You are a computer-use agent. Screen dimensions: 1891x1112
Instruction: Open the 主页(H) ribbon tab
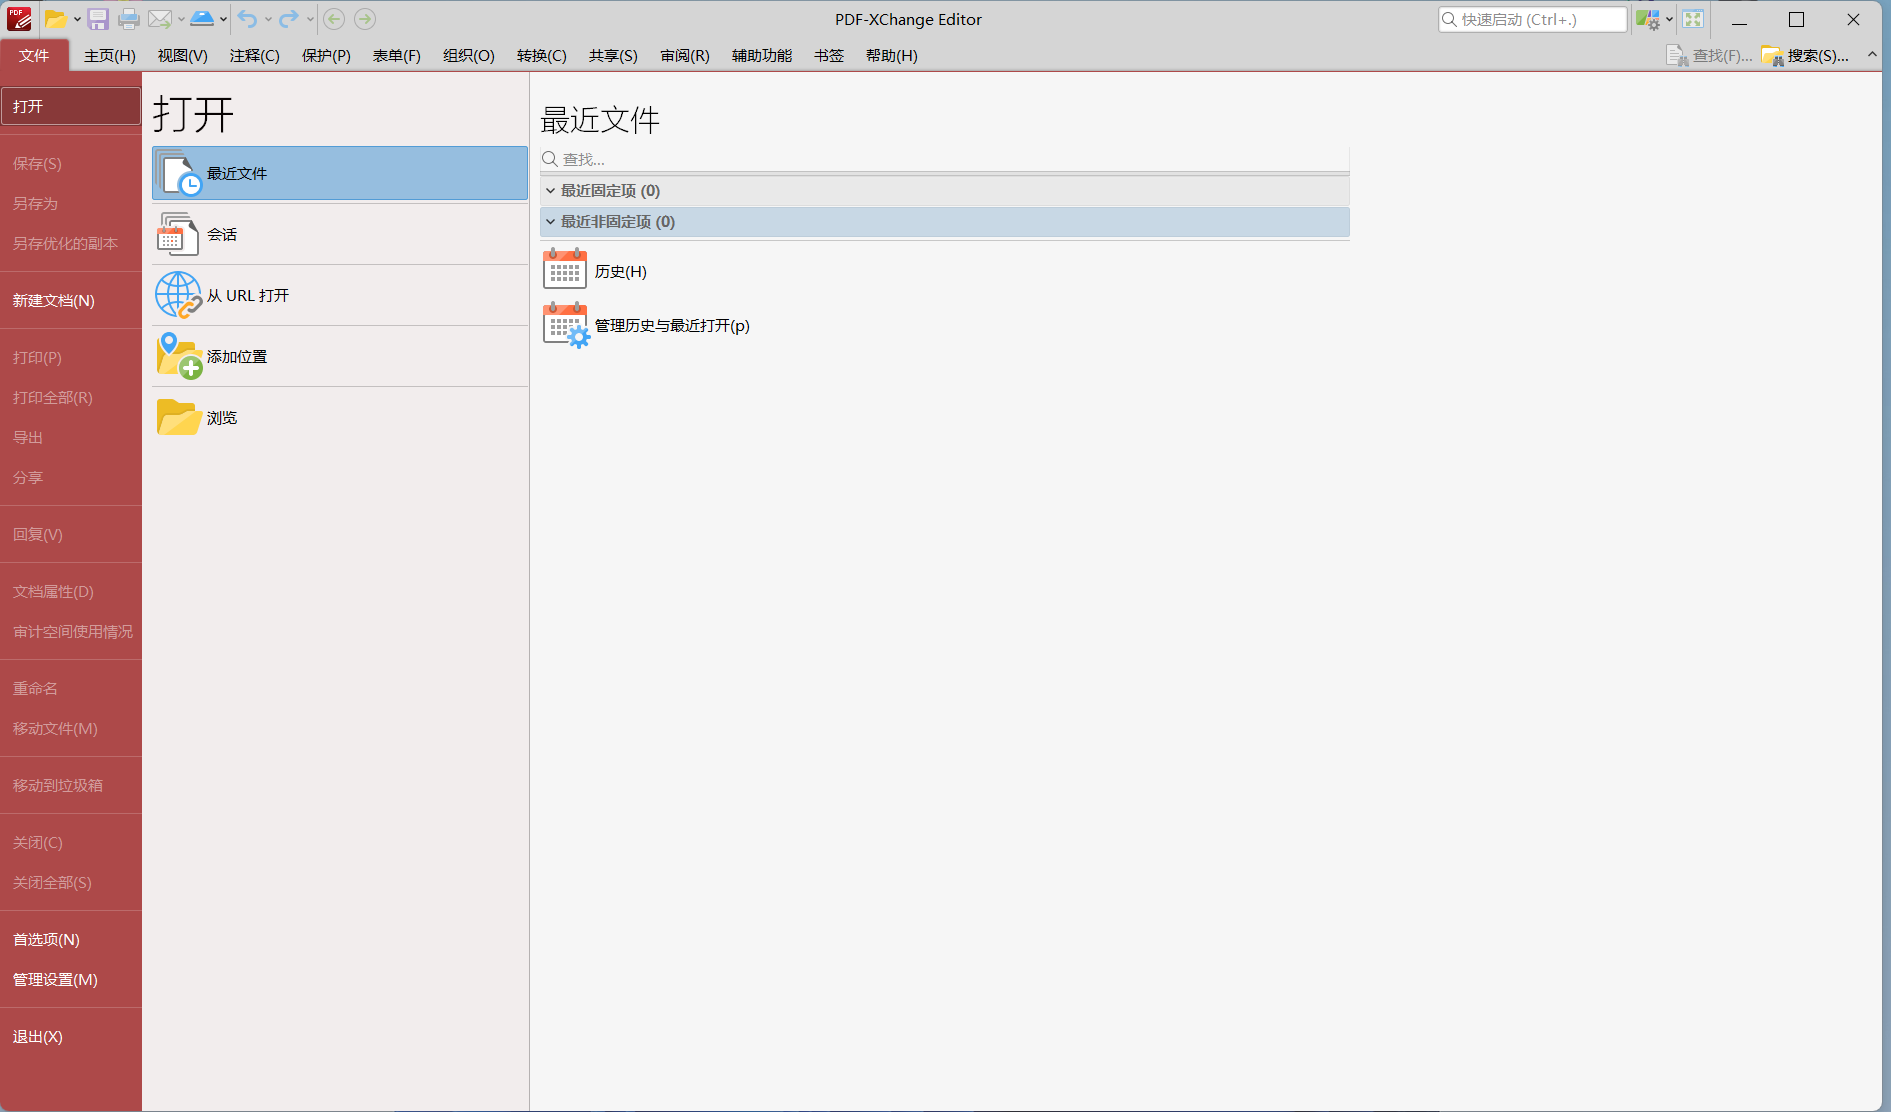point(110,56)
